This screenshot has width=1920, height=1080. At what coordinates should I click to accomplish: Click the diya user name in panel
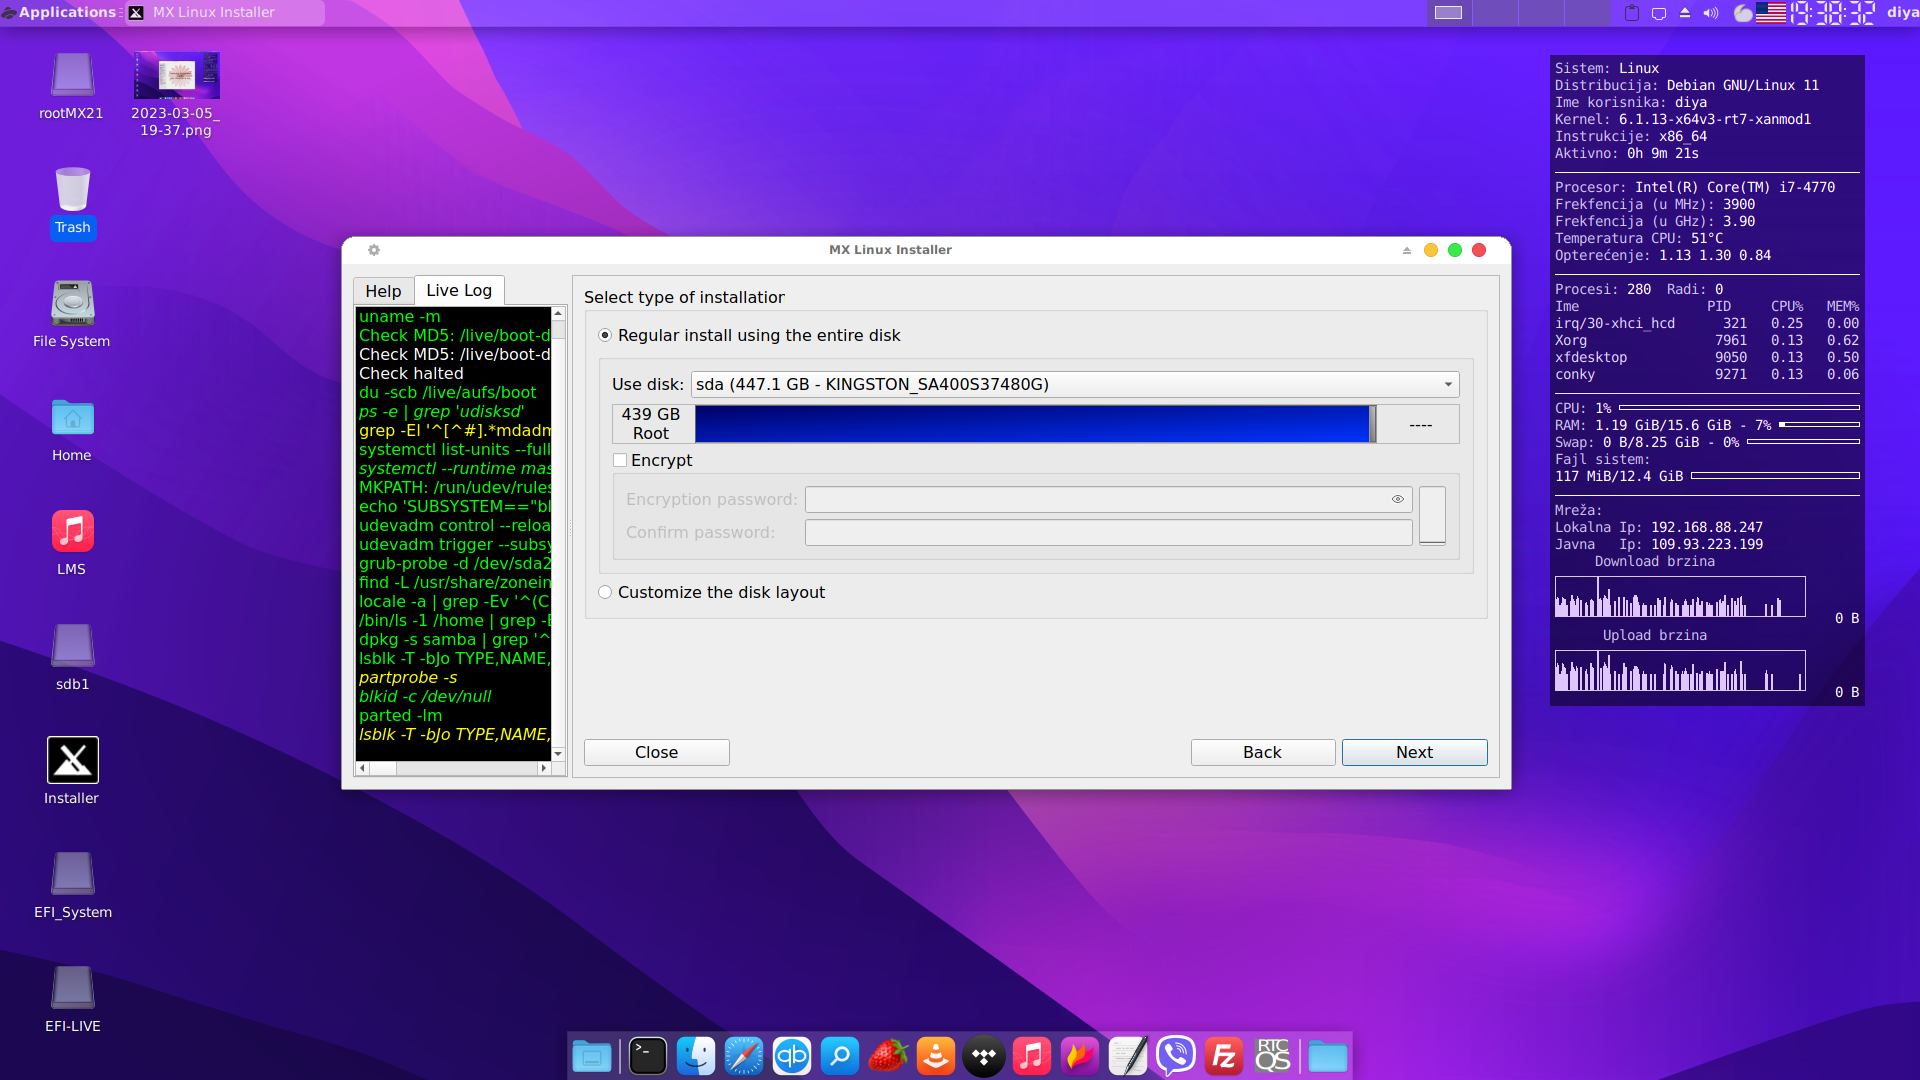[x=1902, y=13]
